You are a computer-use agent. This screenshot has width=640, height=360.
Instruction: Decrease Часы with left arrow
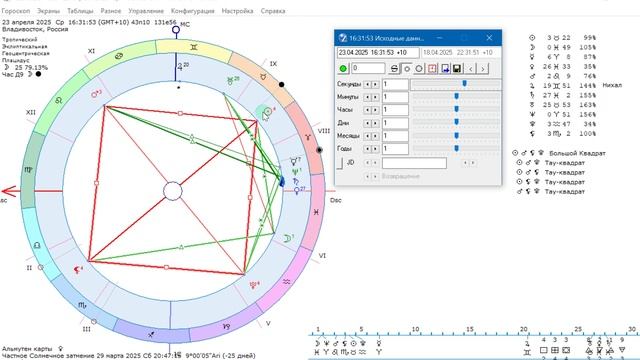click(x=367, y=110)
